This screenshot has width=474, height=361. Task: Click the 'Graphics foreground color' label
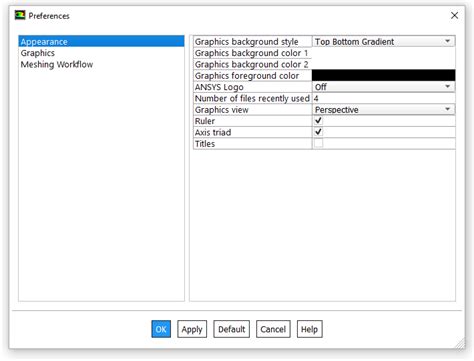(x=247, y=76)
